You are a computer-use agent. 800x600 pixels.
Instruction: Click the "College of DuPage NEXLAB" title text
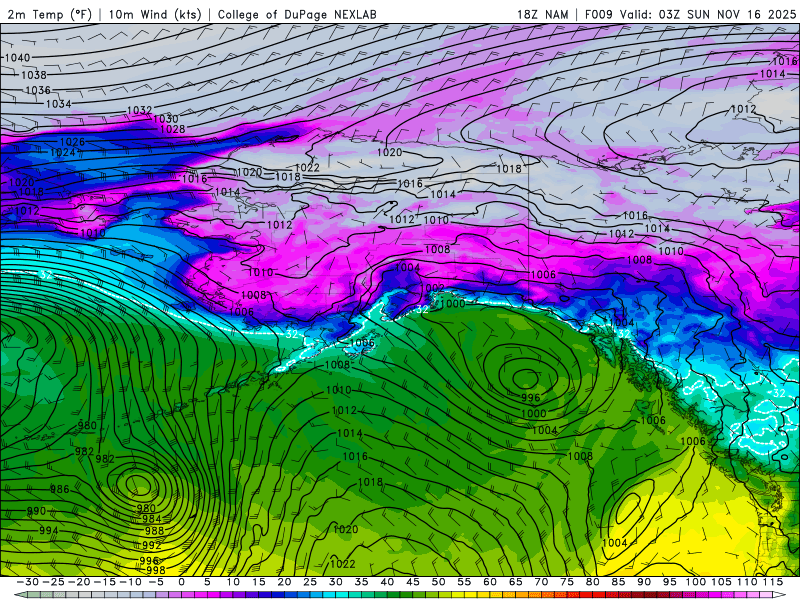point(297,14)
